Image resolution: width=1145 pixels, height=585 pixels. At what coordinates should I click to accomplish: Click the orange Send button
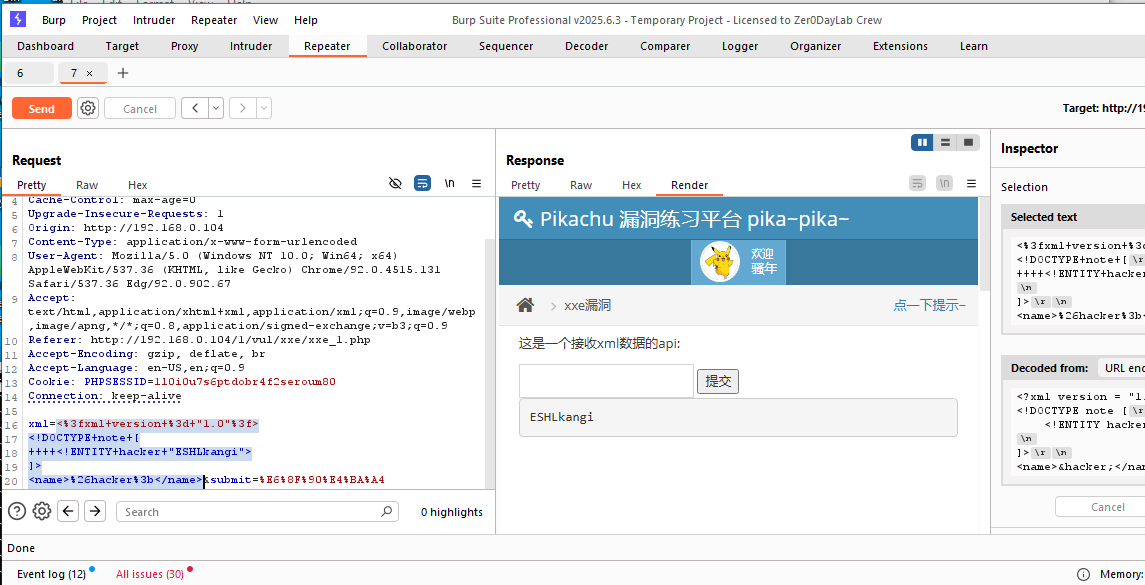[x=42, y=108]
